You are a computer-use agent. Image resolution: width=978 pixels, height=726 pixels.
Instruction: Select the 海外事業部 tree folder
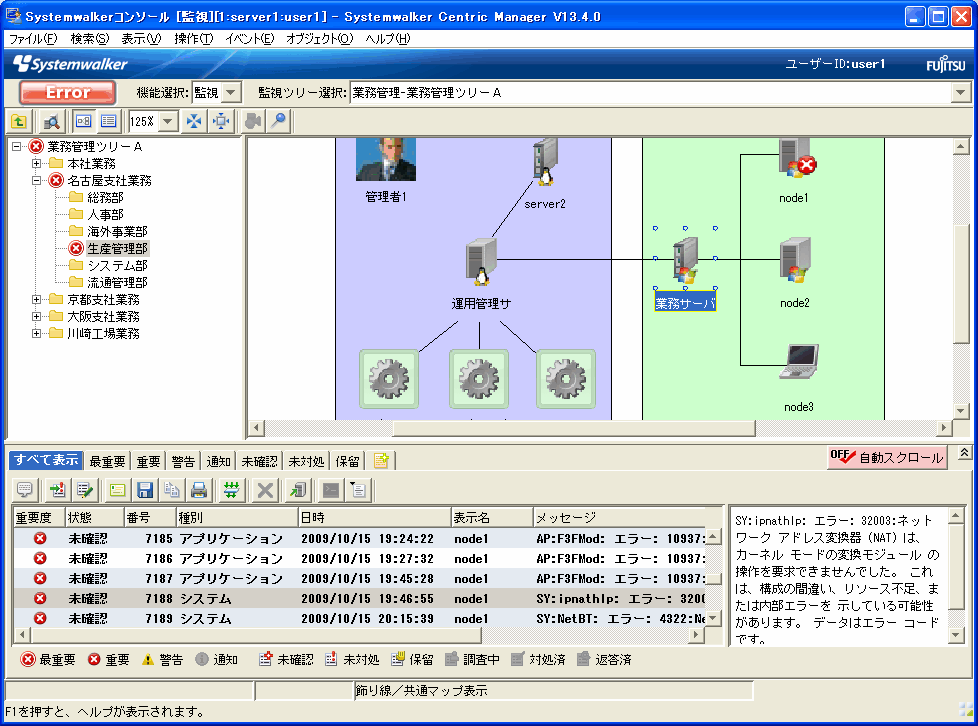pos(116,231)
